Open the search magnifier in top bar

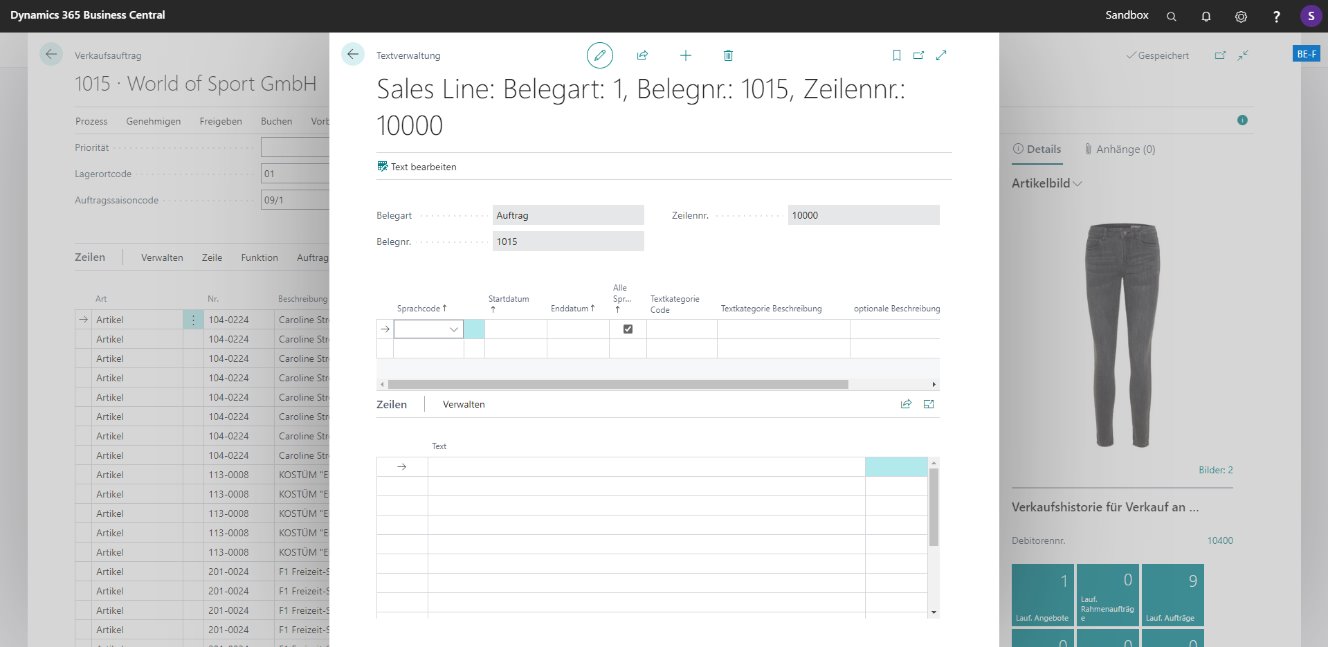1172,16
